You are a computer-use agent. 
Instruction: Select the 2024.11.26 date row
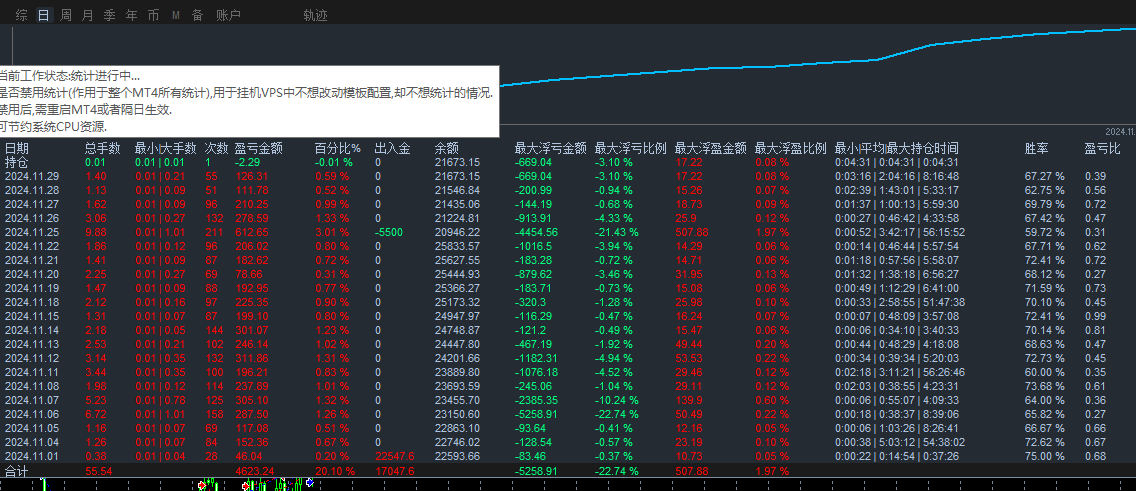click(33, 218)
